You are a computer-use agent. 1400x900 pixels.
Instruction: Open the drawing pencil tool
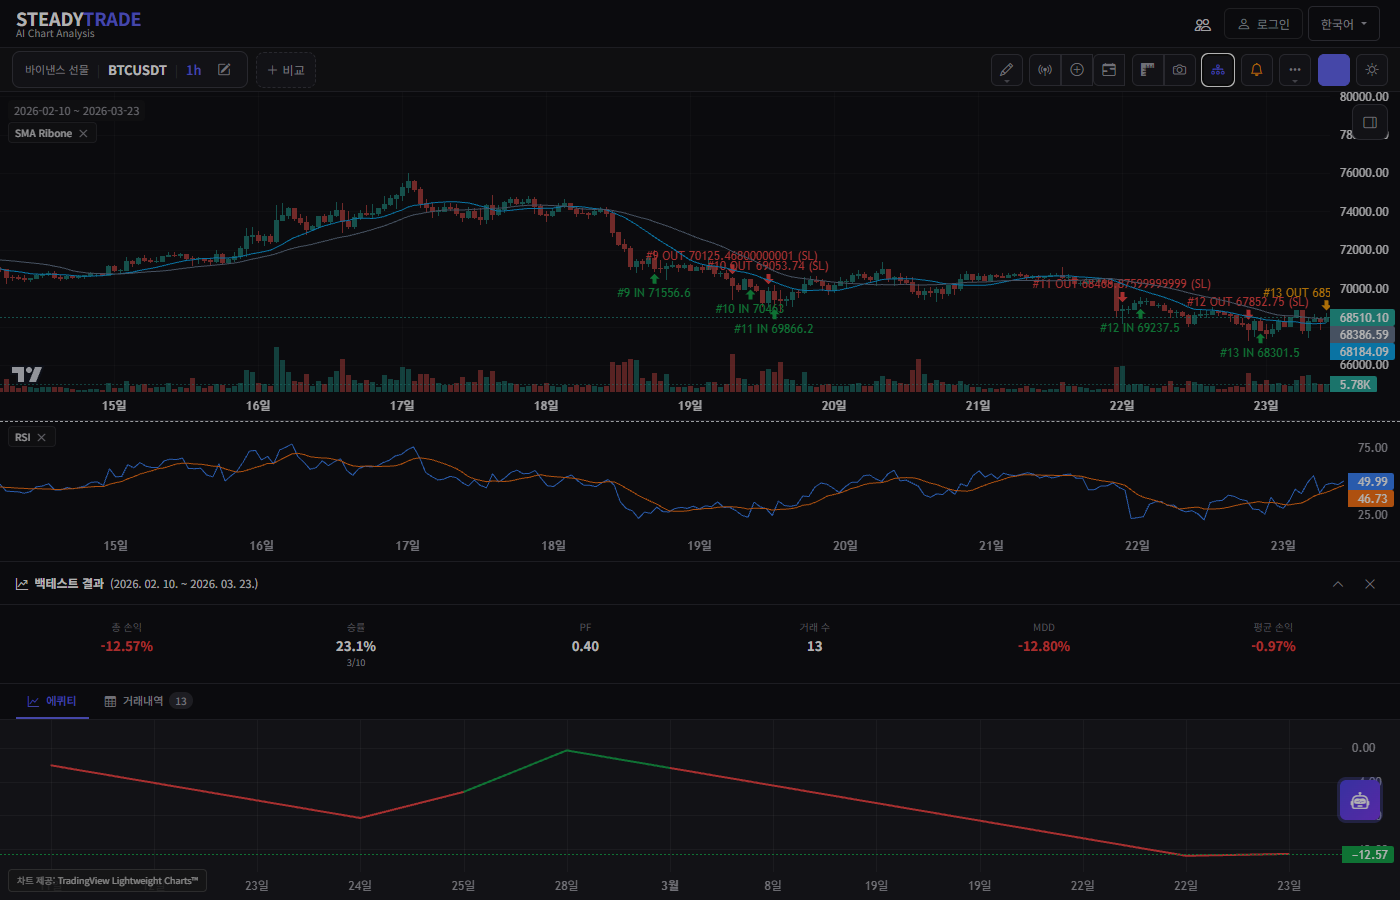click(x=1007, y=70)
